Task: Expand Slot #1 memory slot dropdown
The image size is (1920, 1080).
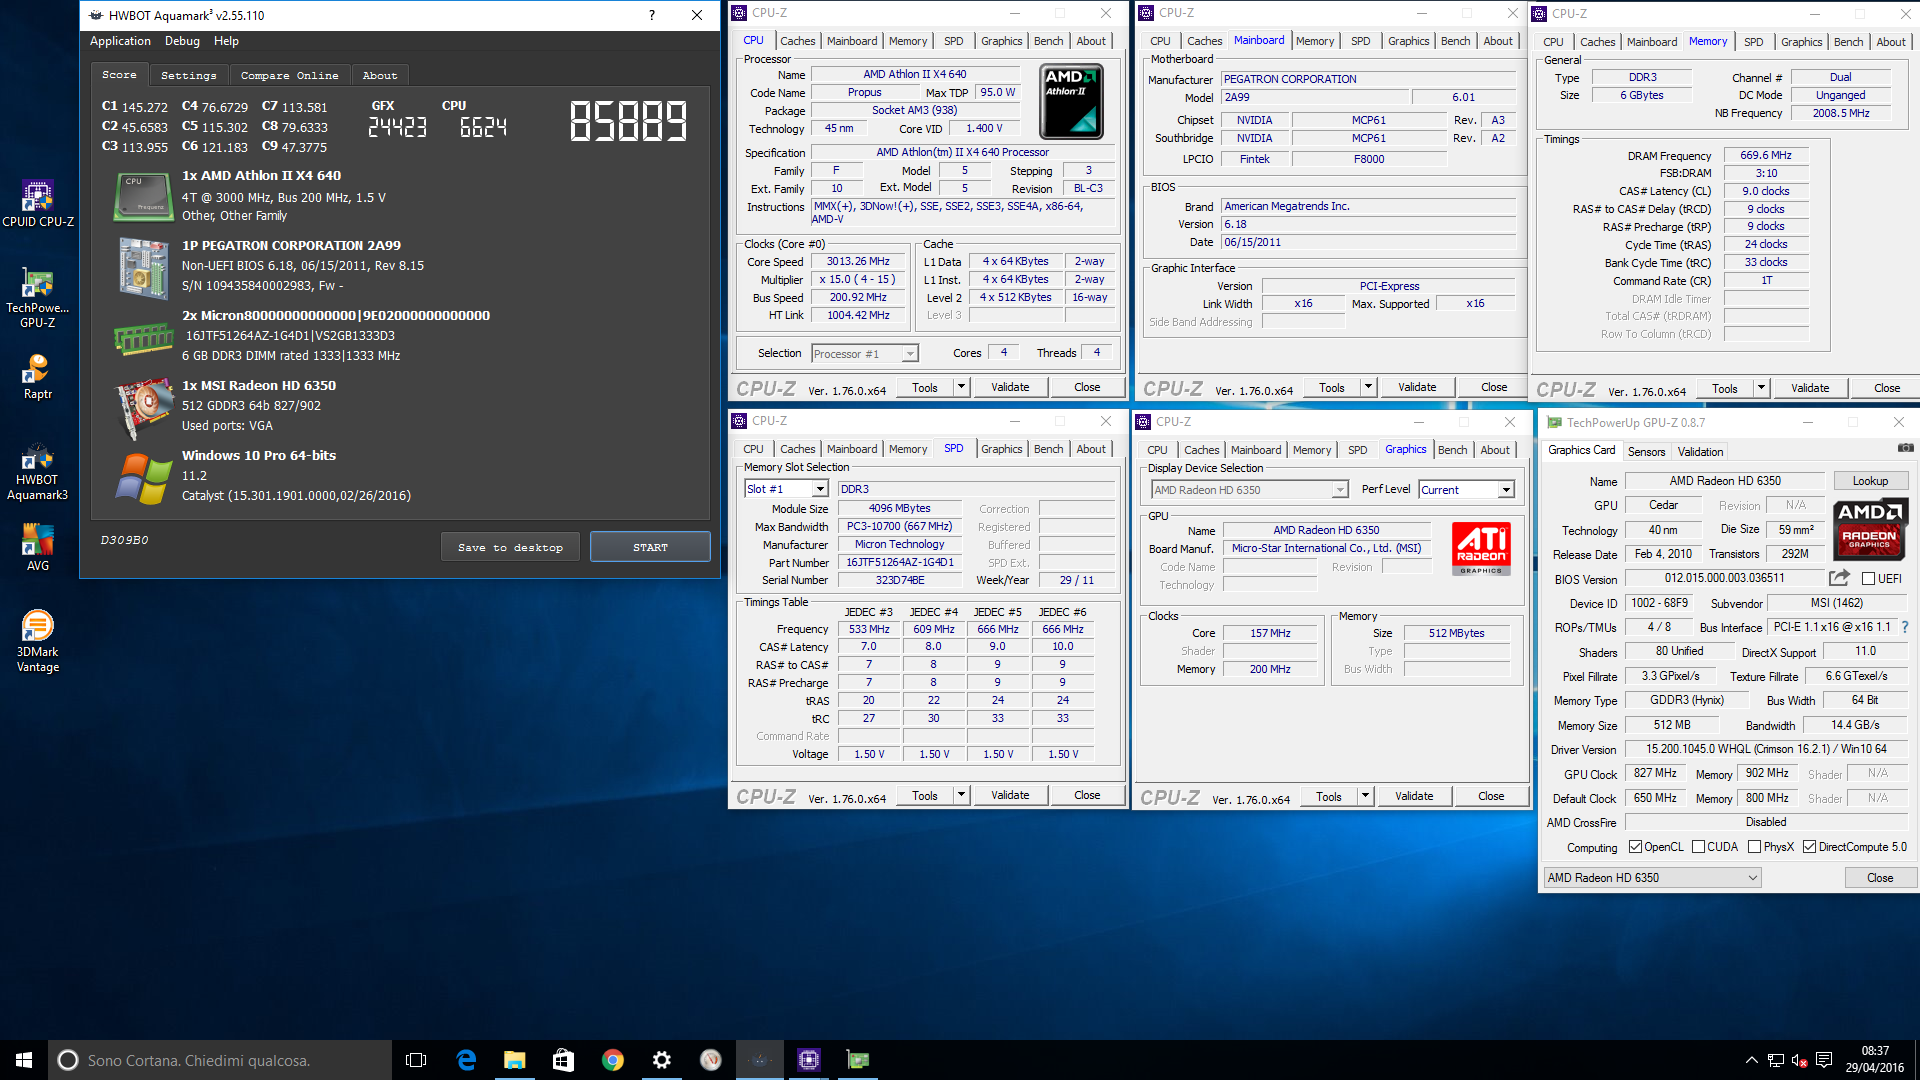Action: pyautogui.click(x=820, y=489)
